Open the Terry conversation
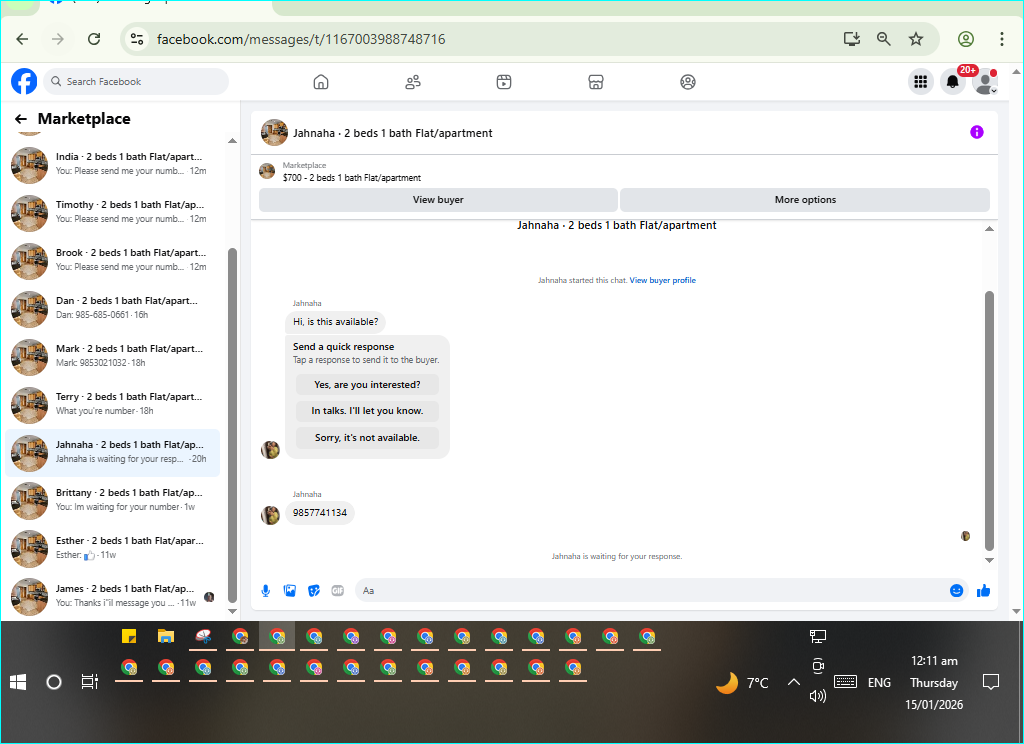Viewport: 1024px width, 744px height. click(112, 405)
